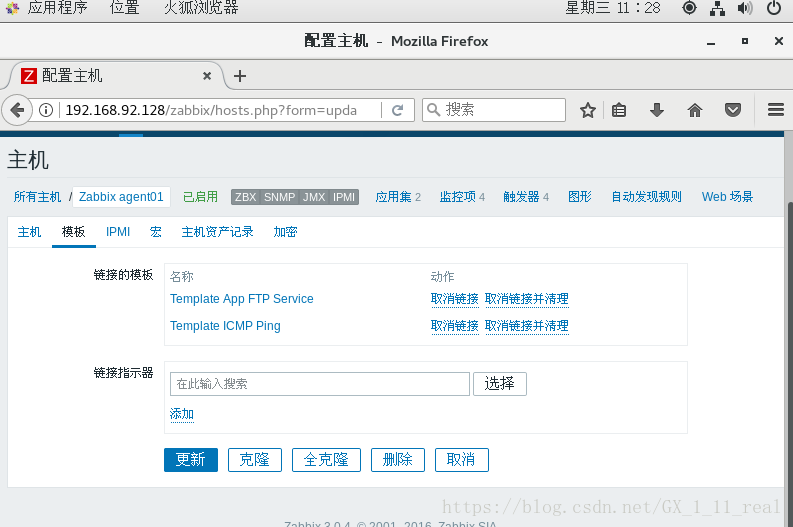Open 自动发现规则 link
The image size is (793, 527).
646,197
